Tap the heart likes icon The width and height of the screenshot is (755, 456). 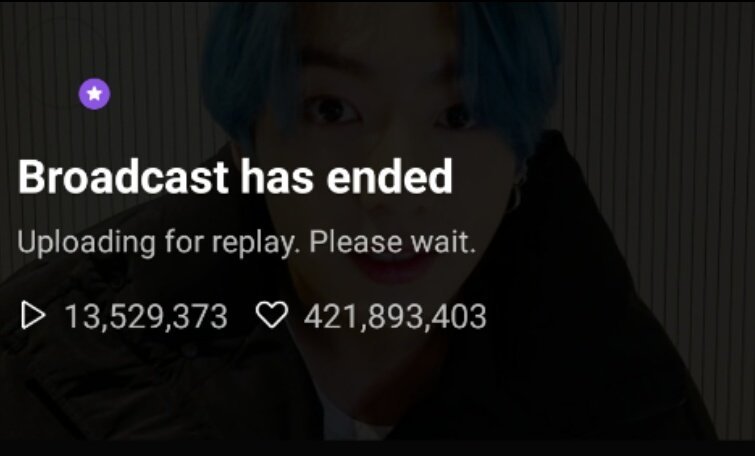point(272,315)
